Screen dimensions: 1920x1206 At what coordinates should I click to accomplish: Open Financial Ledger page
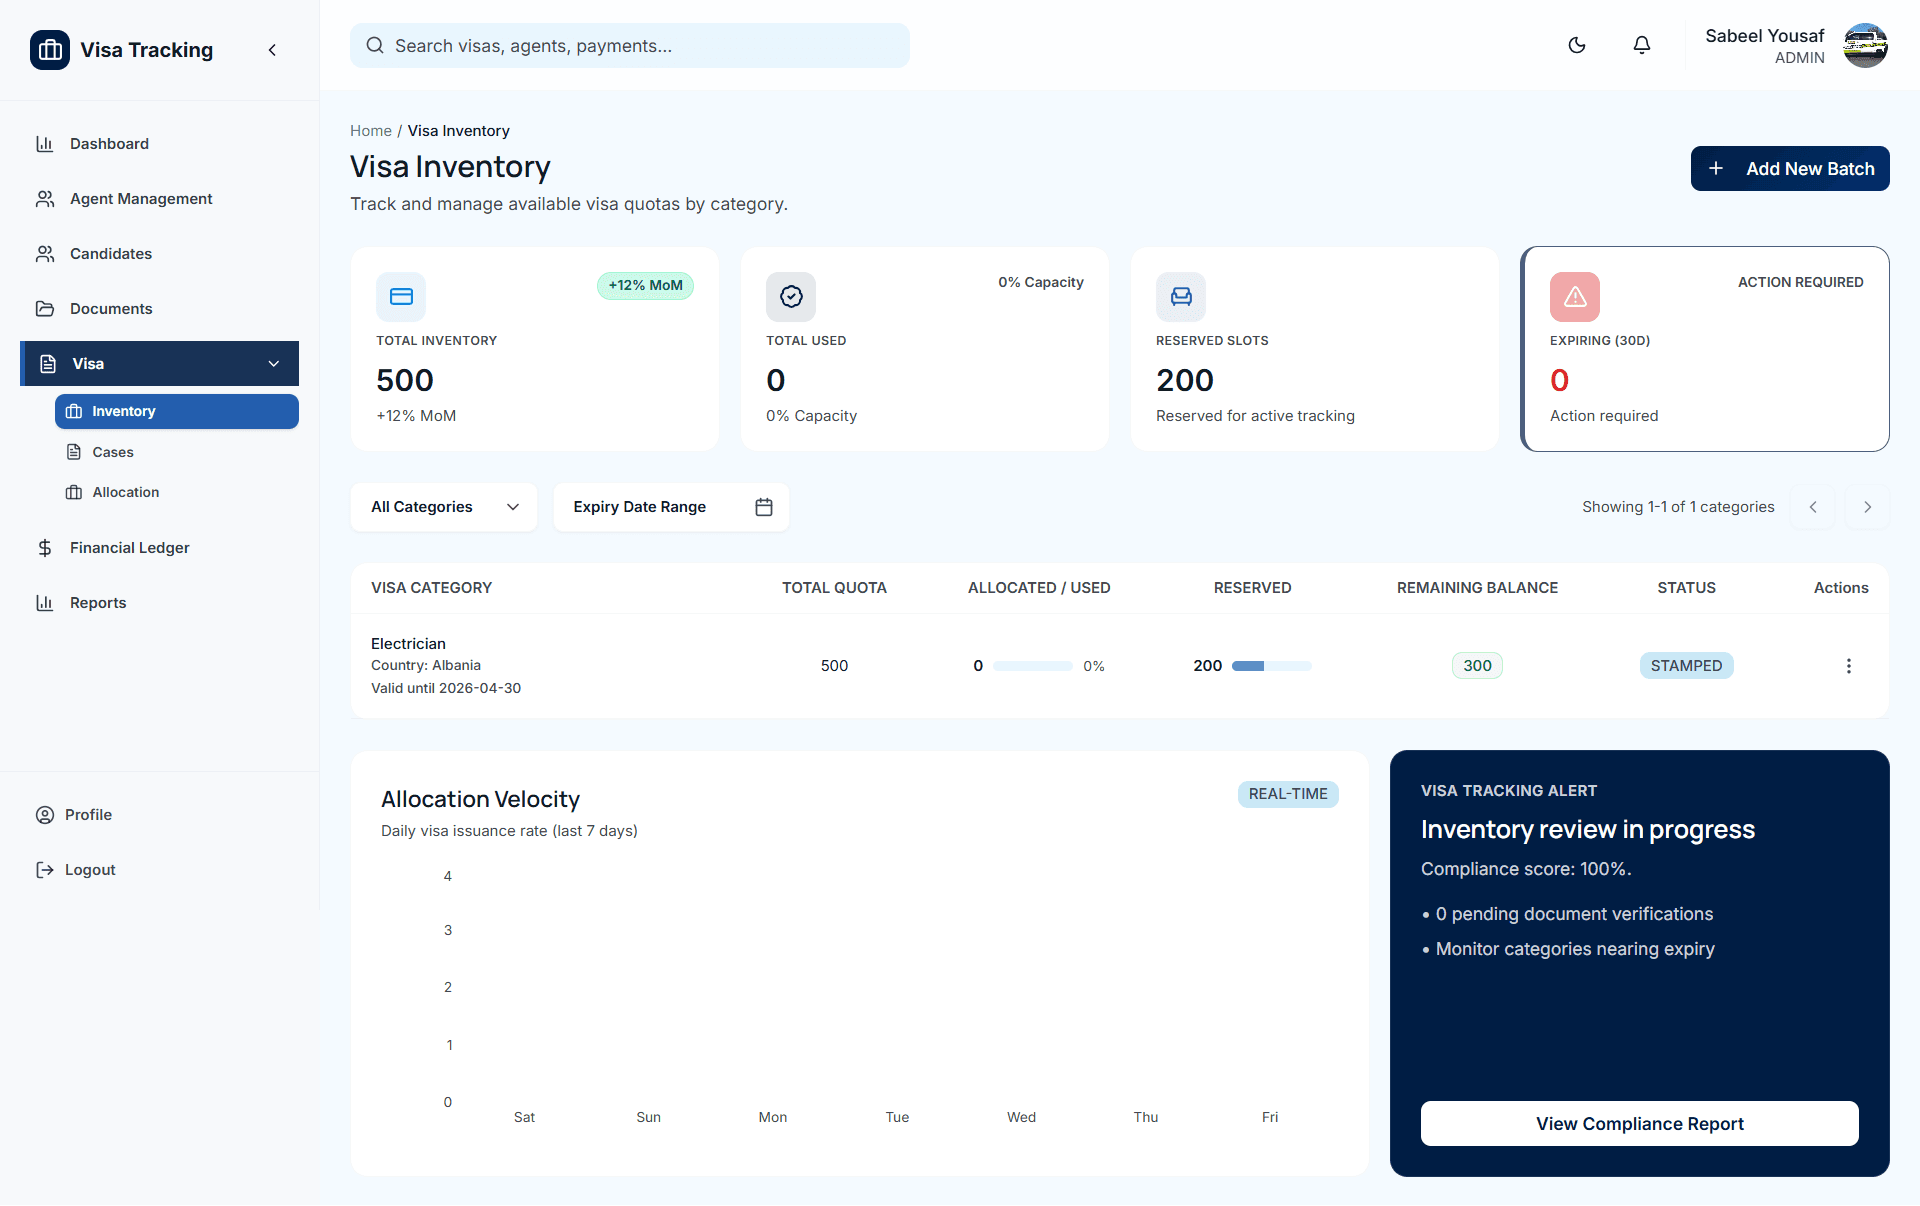click(x=160, y=548)
